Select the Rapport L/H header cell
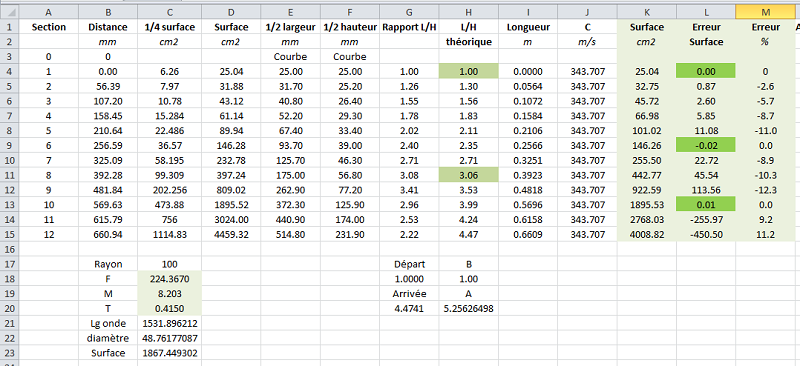 [x=409, y=27]
